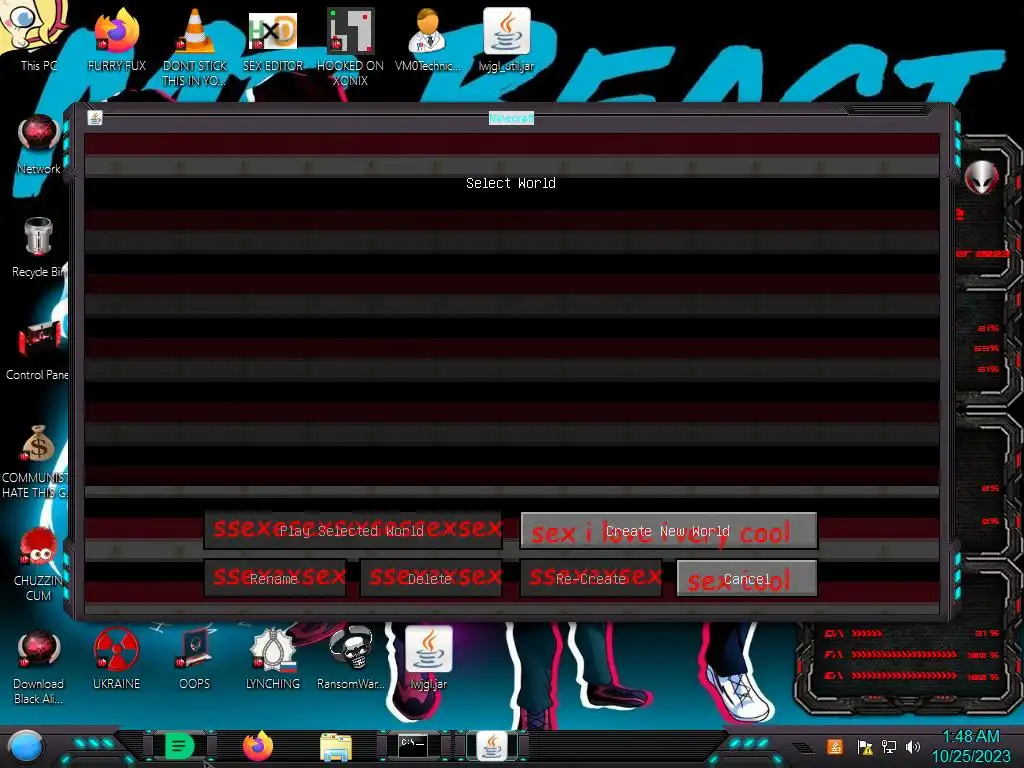This screenshot has height=768, width=1024.
Task: Open the green notes app in taskbar
Action: pos(179,746)
